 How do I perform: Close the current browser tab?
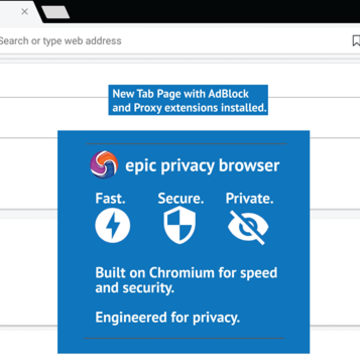[x=24, y=12]
